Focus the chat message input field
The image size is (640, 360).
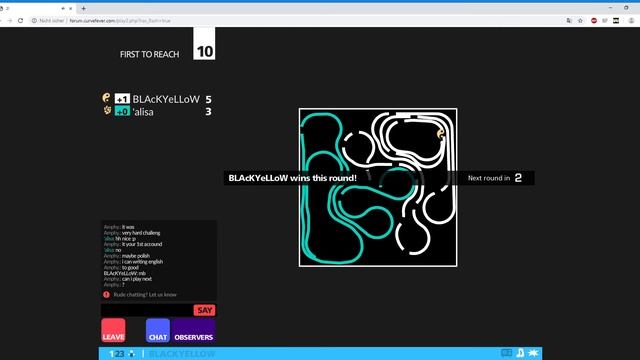[x=147, y=310]
